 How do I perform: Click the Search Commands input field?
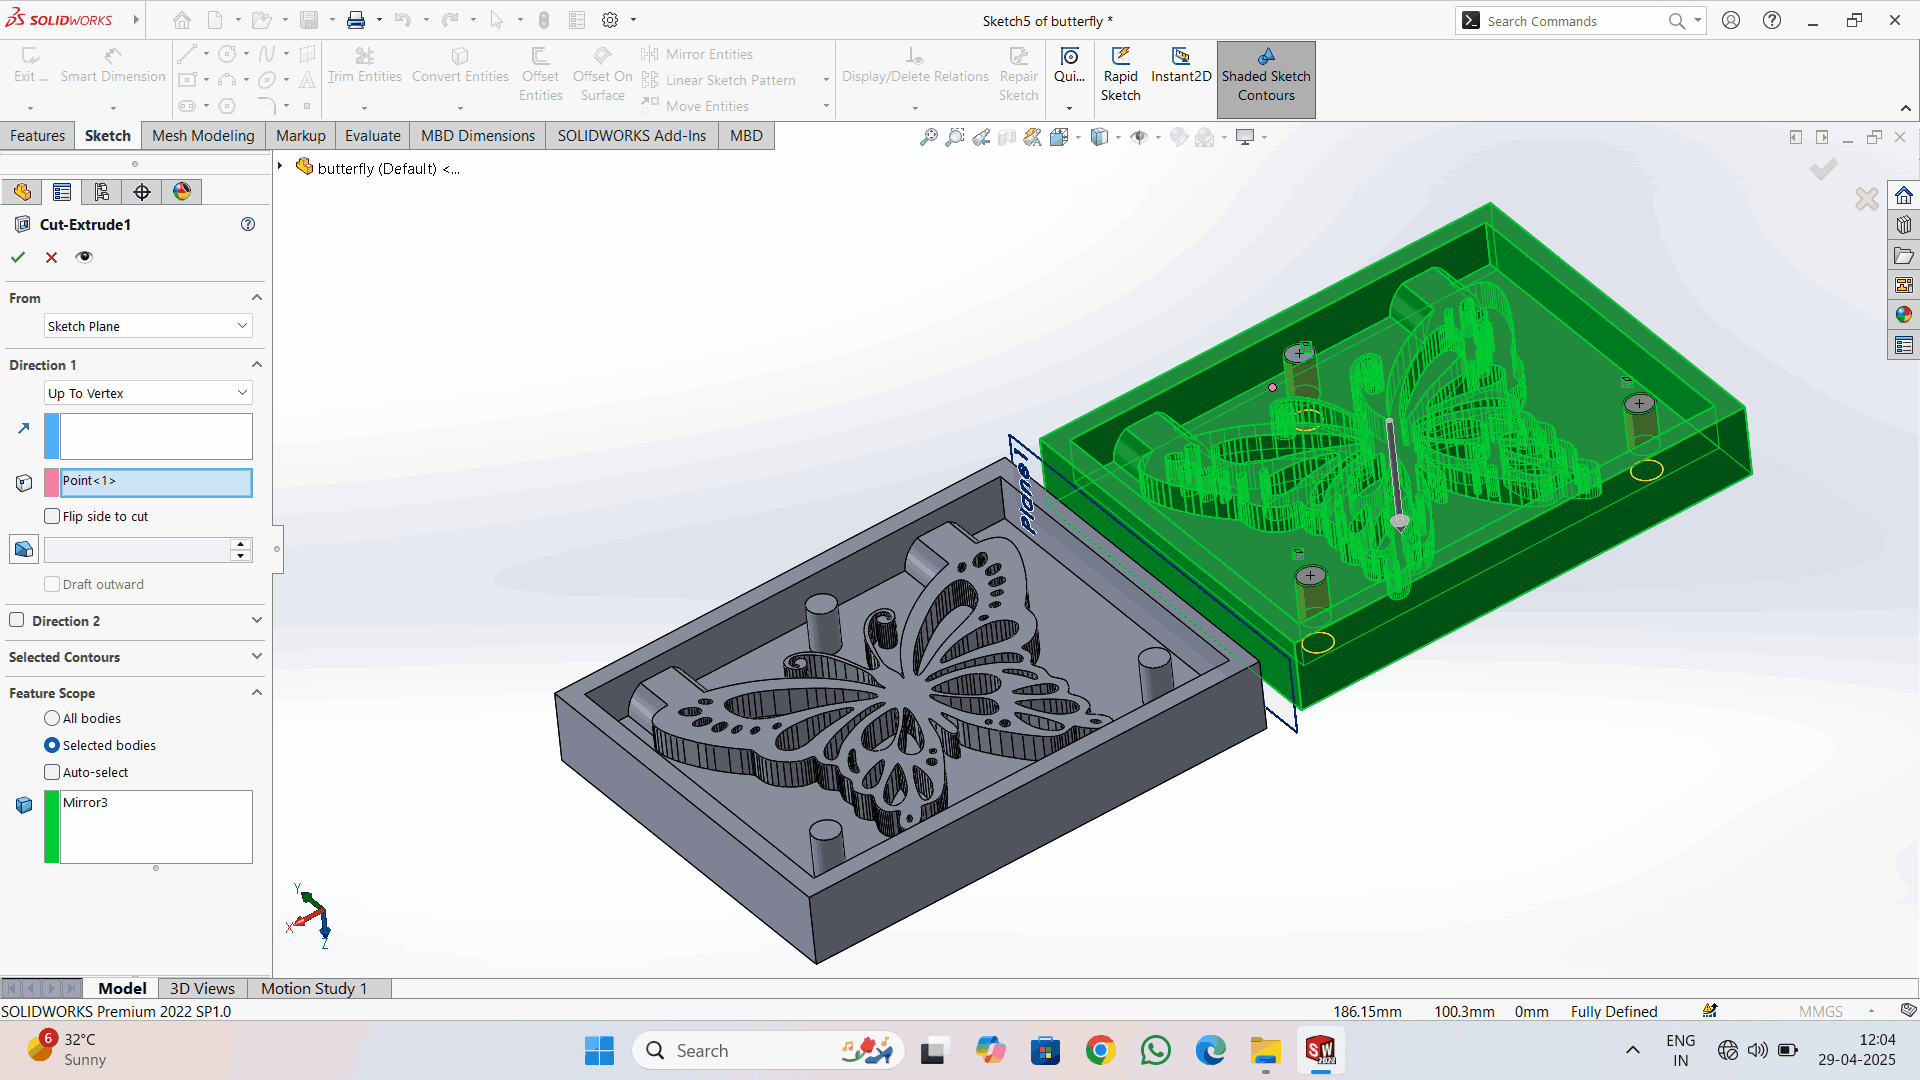pyautogui.click(x=1575, y=21)
